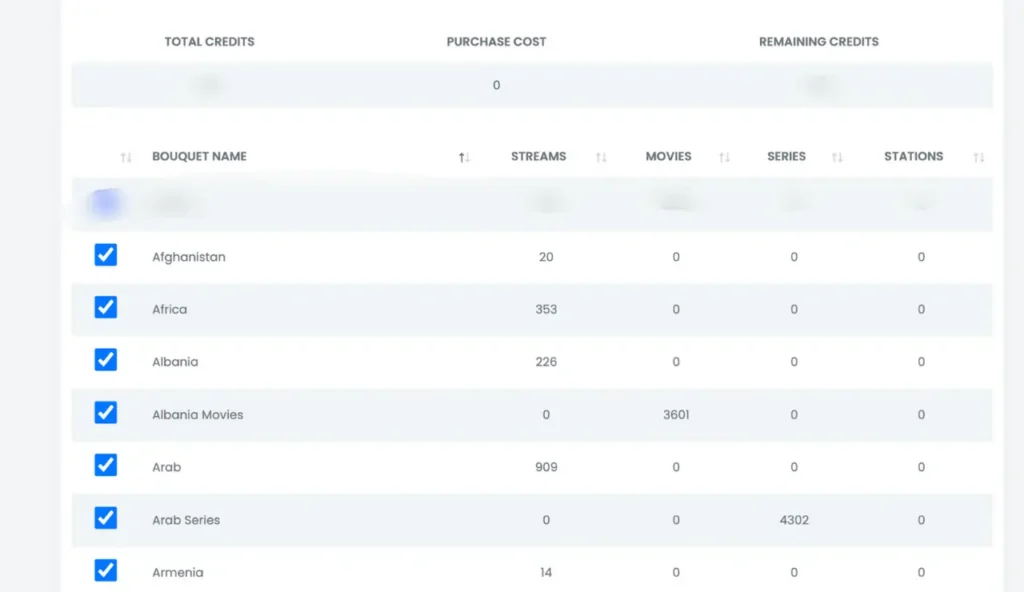The image size is (1024, 592).
Task: Click the blurred select-all checkbox row
Action: pyautogui.click(x=106, y=203)
